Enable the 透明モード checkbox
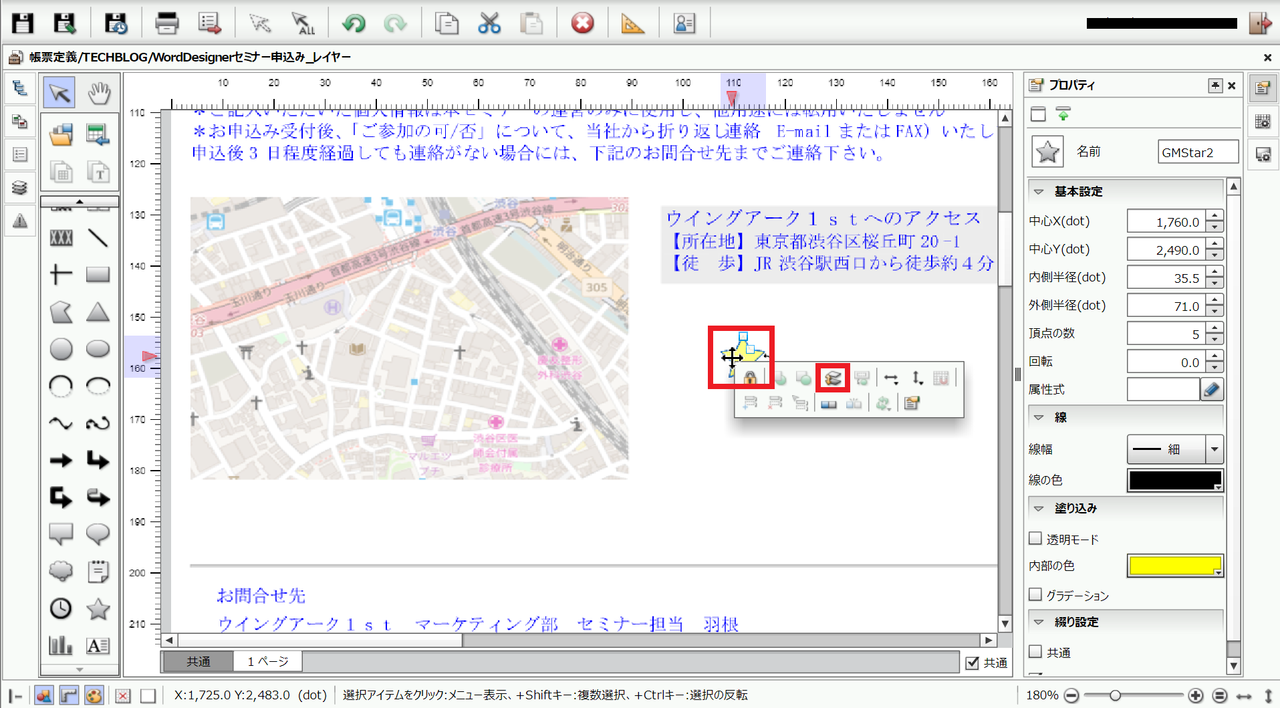 click(1035, 539)
